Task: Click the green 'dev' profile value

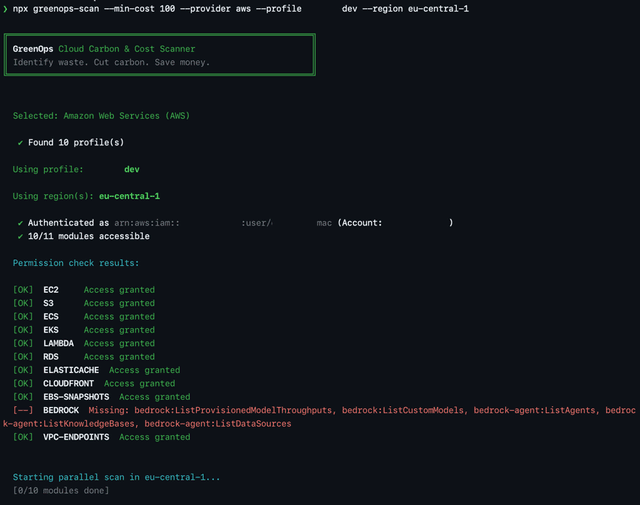Action: click(x=132, y=169)
